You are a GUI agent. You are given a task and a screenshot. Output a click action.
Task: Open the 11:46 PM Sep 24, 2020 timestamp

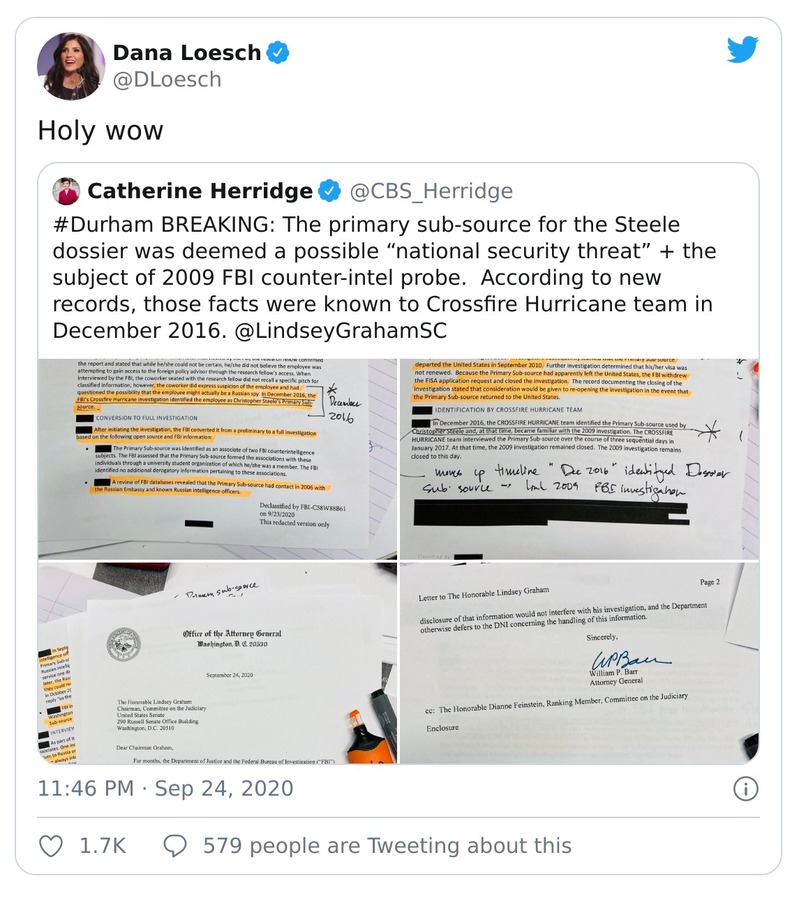(165, 788)
